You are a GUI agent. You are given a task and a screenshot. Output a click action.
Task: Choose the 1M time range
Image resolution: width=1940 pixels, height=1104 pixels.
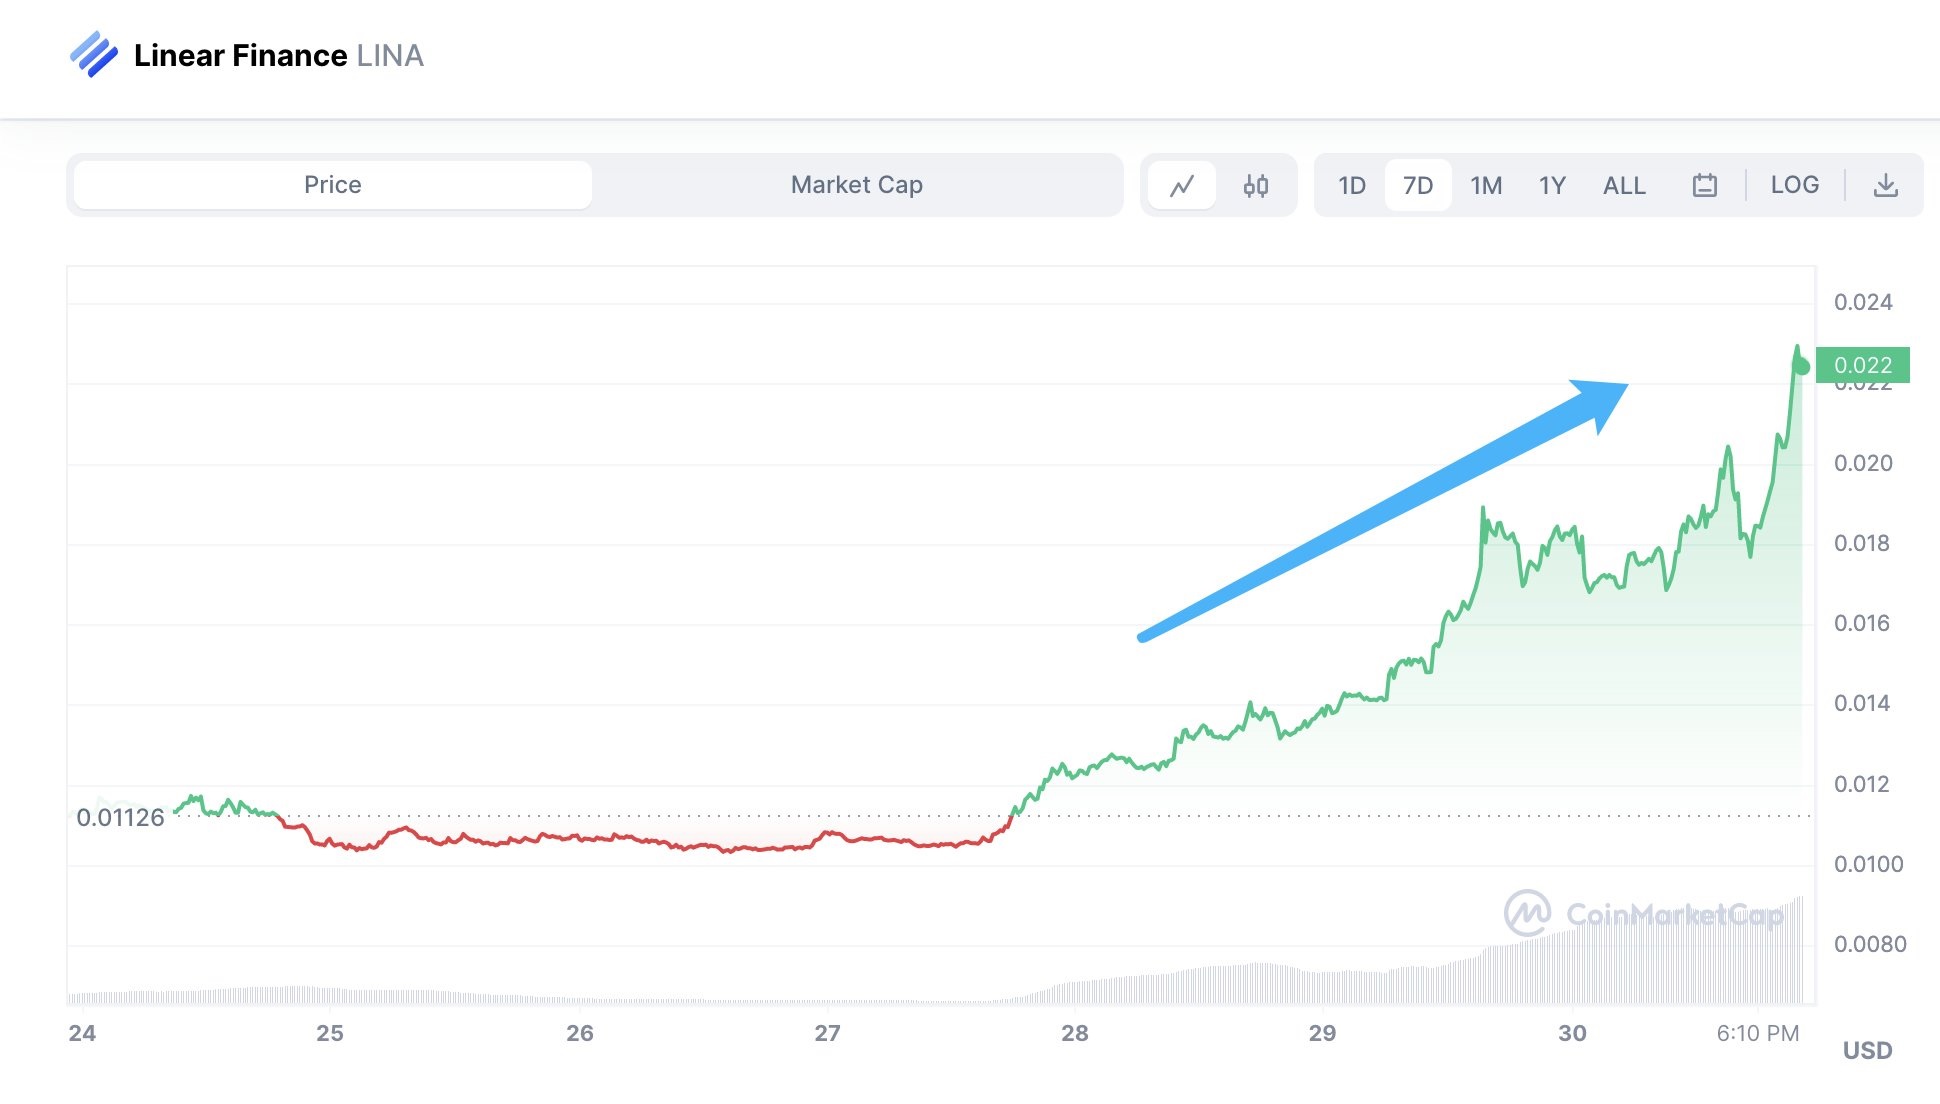tap(1486, 185)
